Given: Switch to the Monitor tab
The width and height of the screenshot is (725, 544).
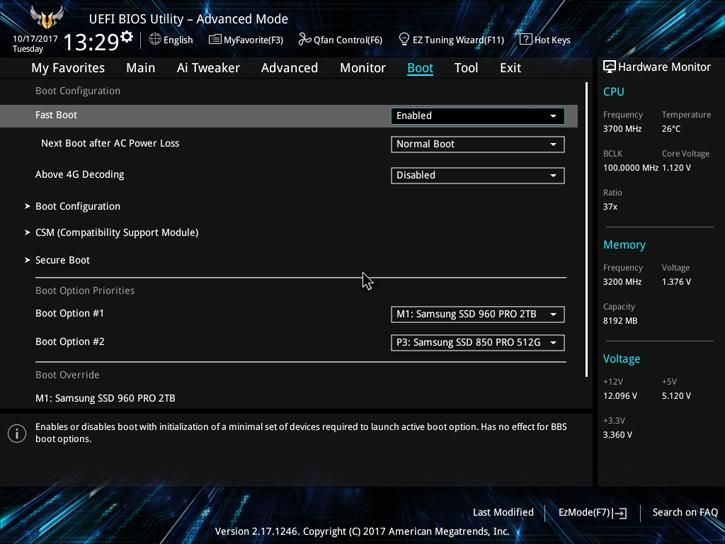Looking at the screenshot, I should tap(362, 68).
